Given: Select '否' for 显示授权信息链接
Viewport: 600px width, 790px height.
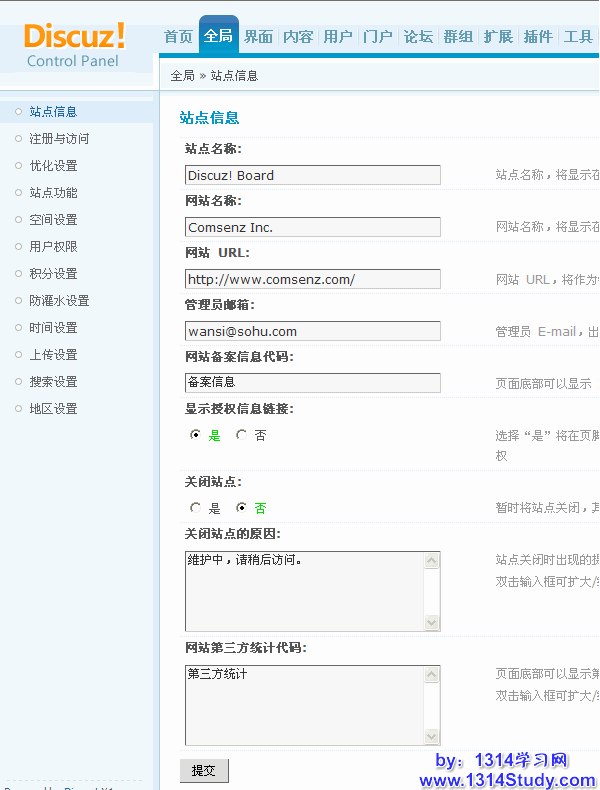Looking at the screenshot, I should (x=241, y=436).
